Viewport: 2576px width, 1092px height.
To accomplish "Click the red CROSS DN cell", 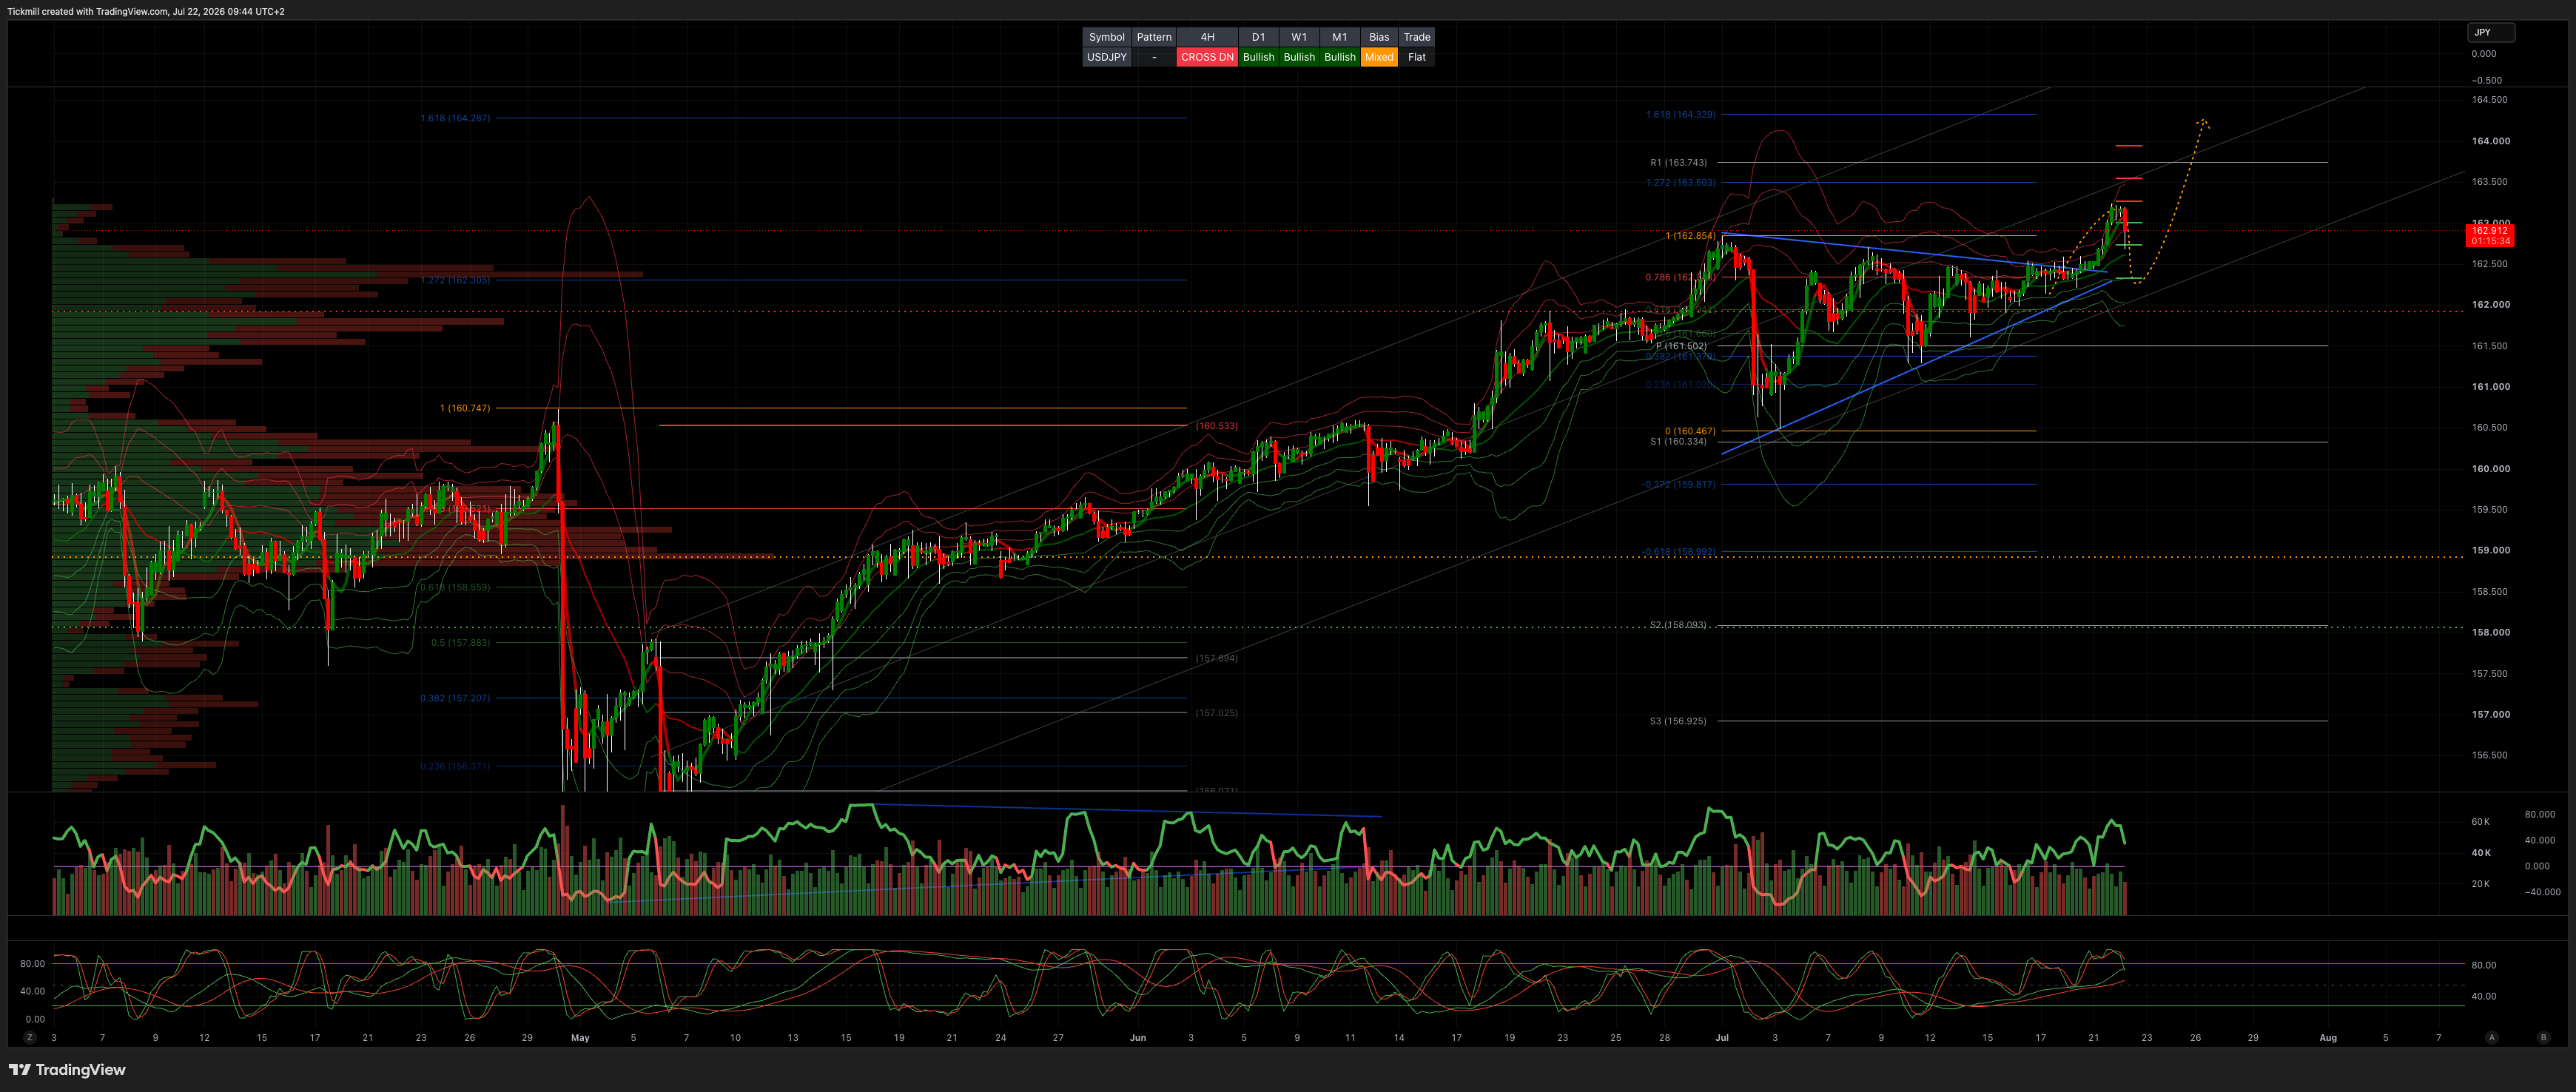I will coord(1207,57).
